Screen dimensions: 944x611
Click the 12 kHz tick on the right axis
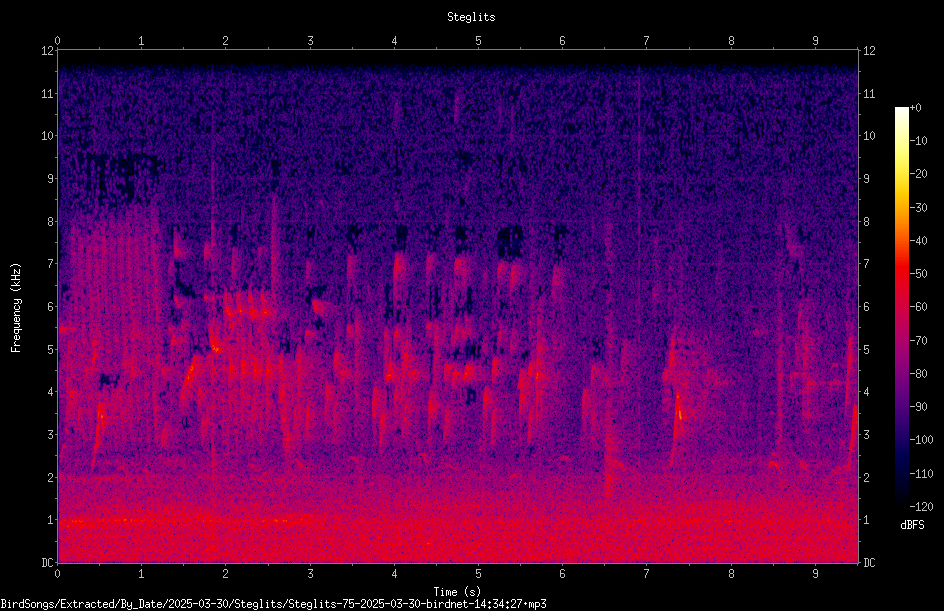pyautogui.click(x=869, y=51)
